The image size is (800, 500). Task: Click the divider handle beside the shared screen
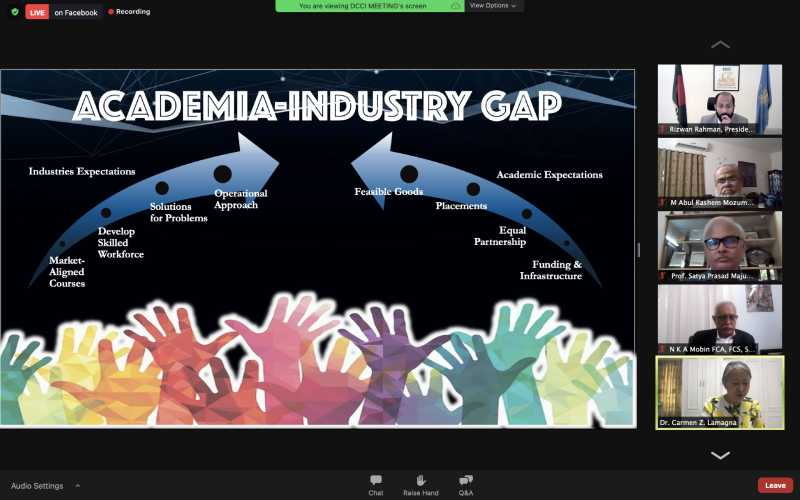tap(639, 250)
